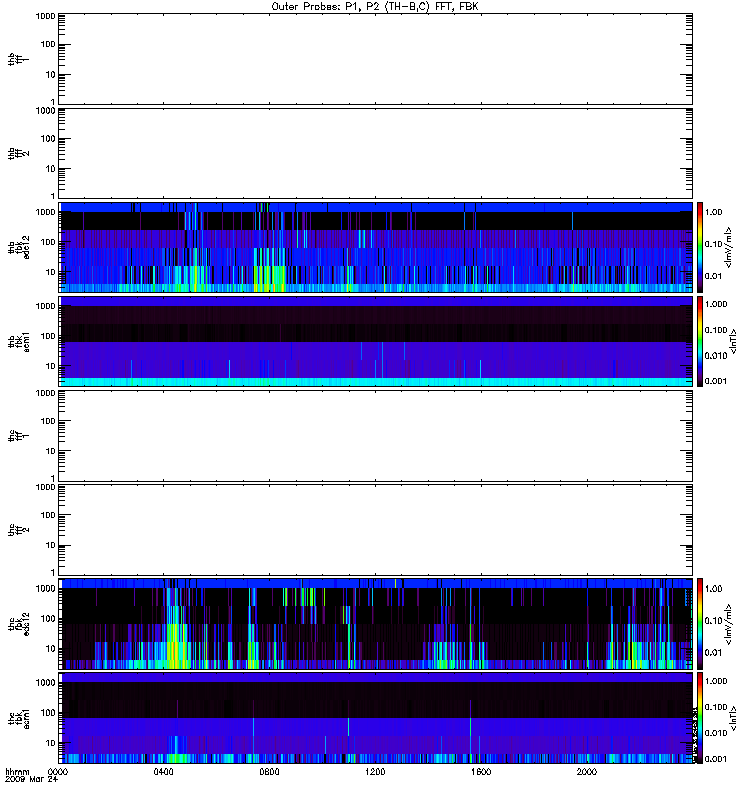Click the 0.10 value on thb edc12 color bar
Screen dimensions: 750x800
714,244
